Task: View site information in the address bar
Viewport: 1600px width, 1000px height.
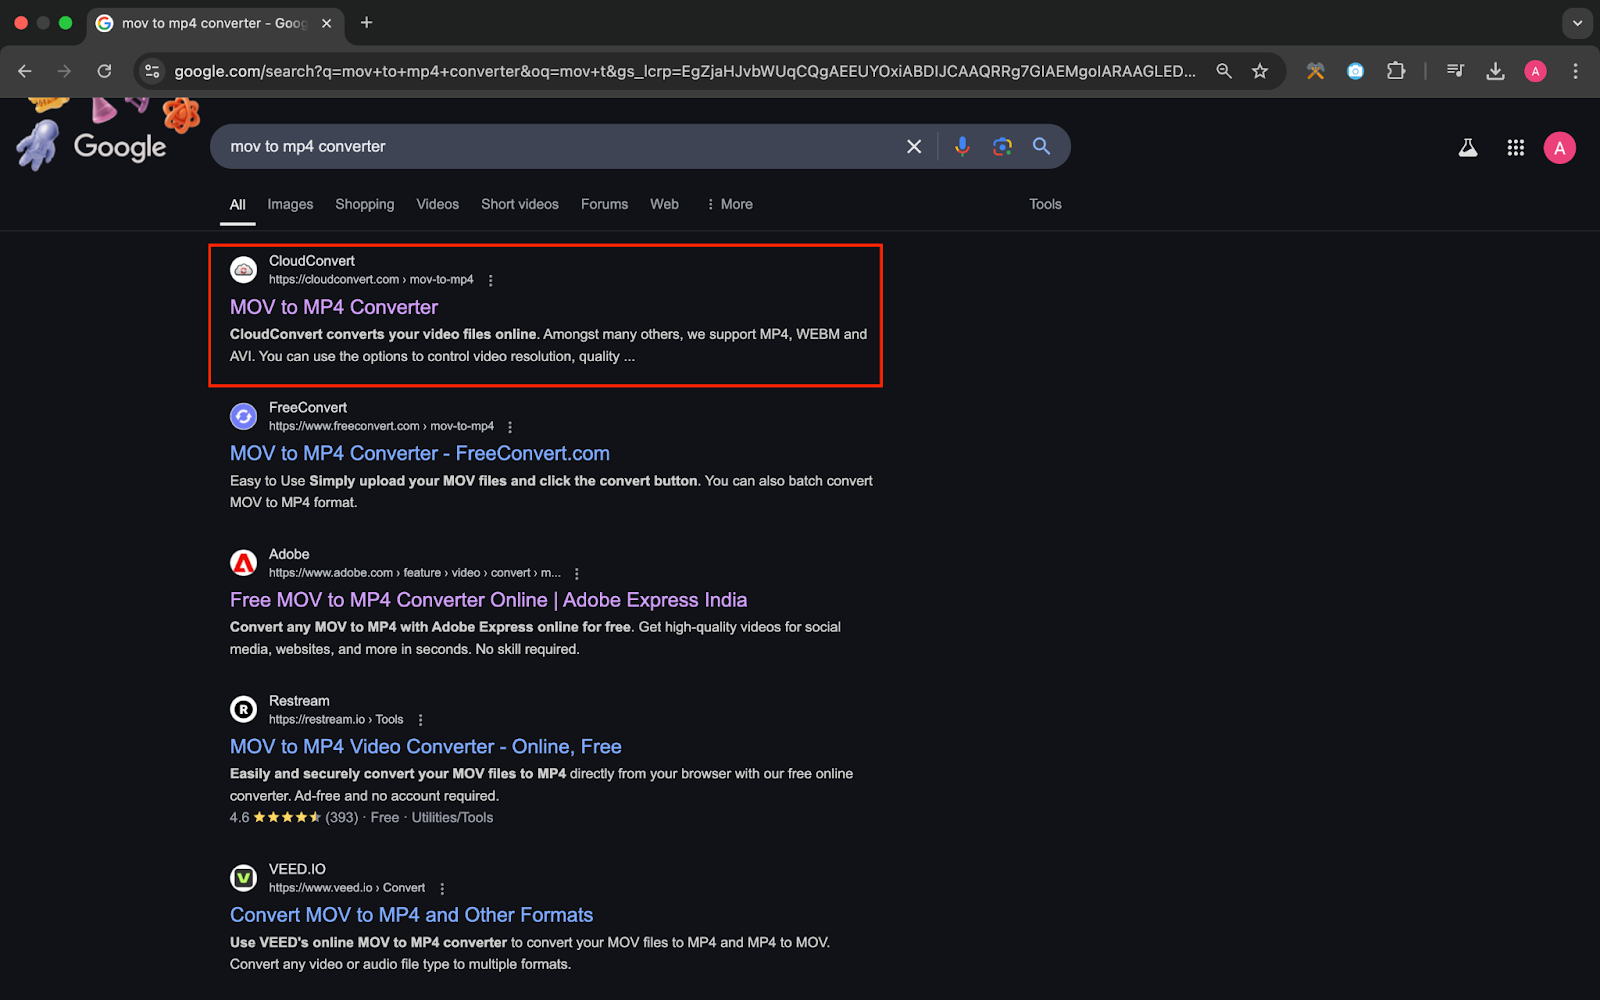Action: (152, 71)
